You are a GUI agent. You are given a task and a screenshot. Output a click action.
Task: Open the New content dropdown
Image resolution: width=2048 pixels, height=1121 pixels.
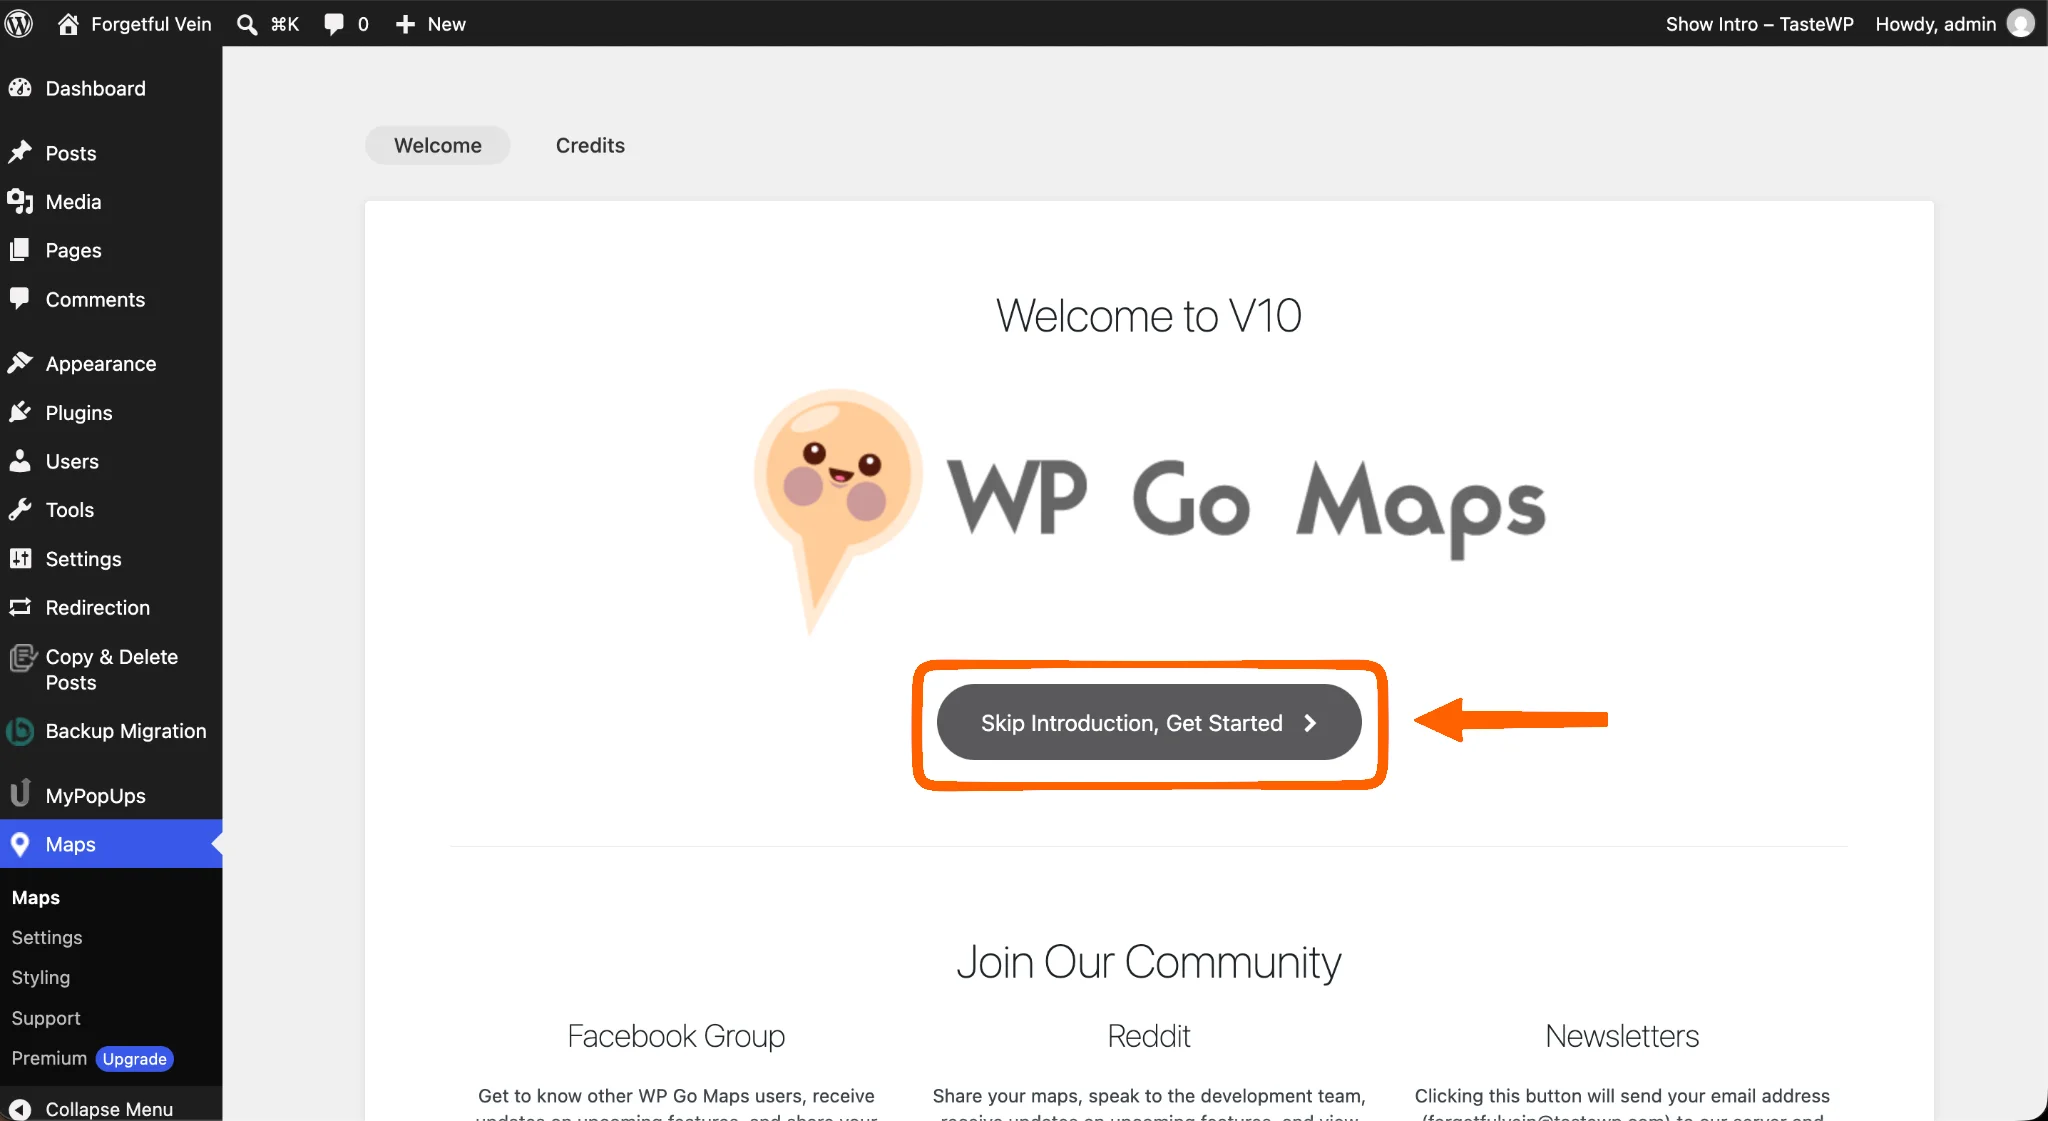coord(431,24)
